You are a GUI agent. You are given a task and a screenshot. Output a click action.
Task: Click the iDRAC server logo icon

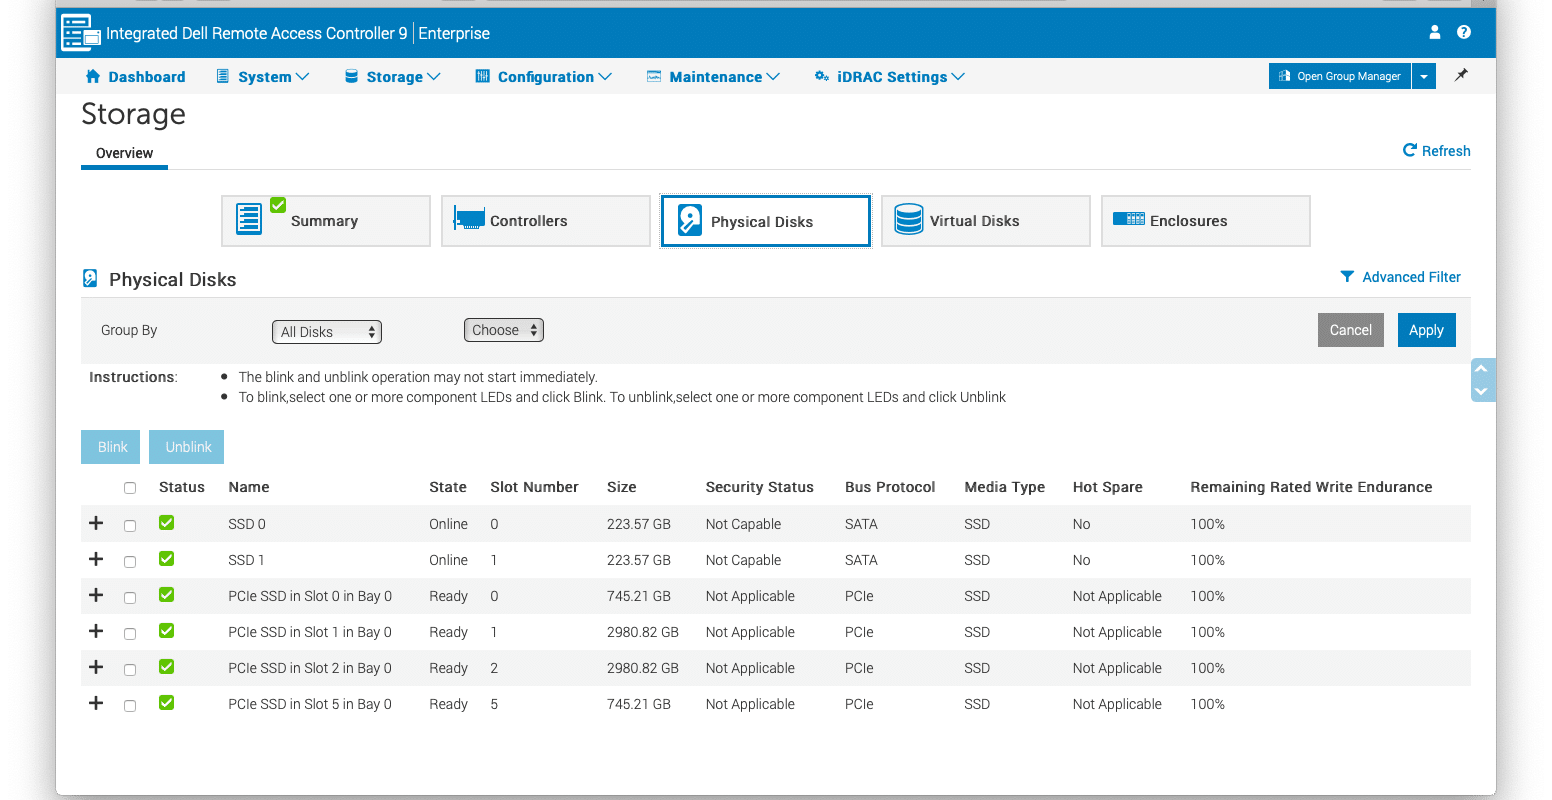(x=81, y=33)
